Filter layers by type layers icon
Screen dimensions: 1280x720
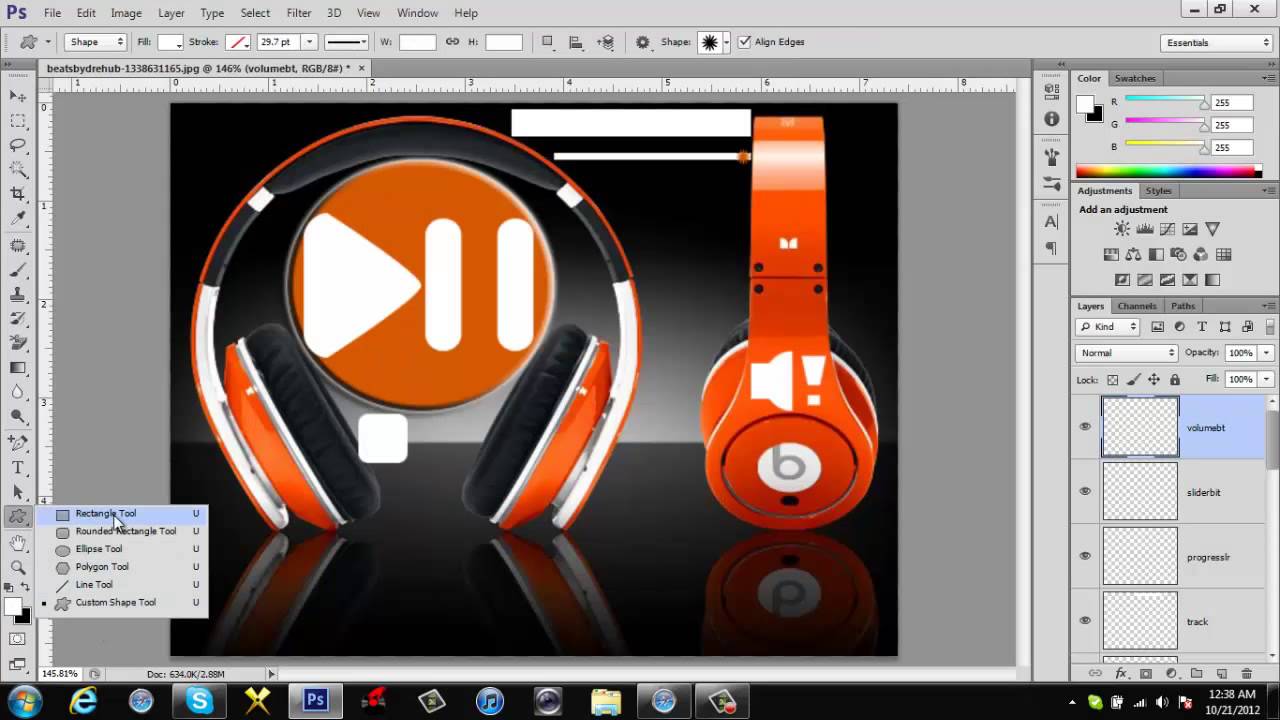point(1202,327)
